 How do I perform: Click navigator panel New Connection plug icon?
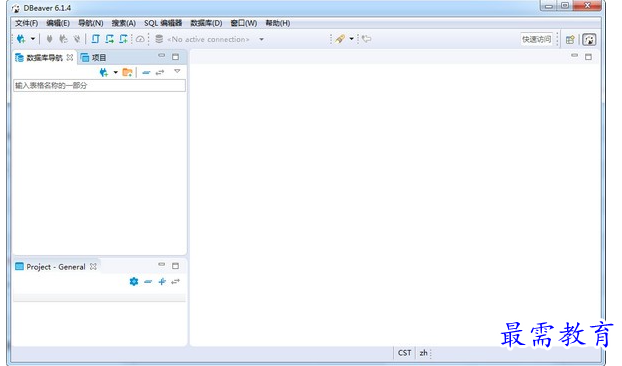click(104, 73)
